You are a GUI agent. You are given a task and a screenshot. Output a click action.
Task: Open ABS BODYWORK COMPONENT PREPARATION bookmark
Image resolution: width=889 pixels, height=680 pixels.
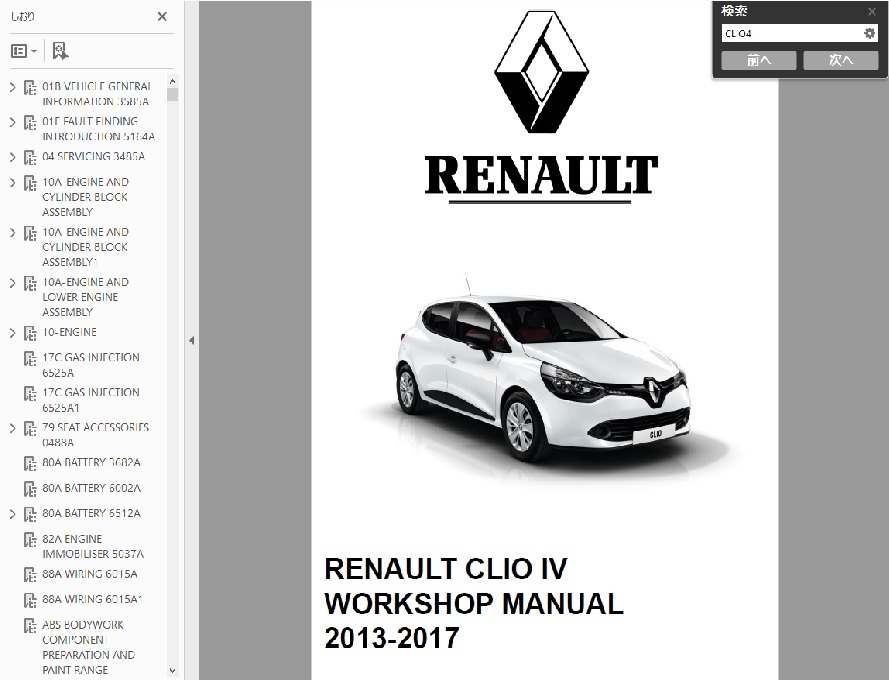(x=88, y=647)
